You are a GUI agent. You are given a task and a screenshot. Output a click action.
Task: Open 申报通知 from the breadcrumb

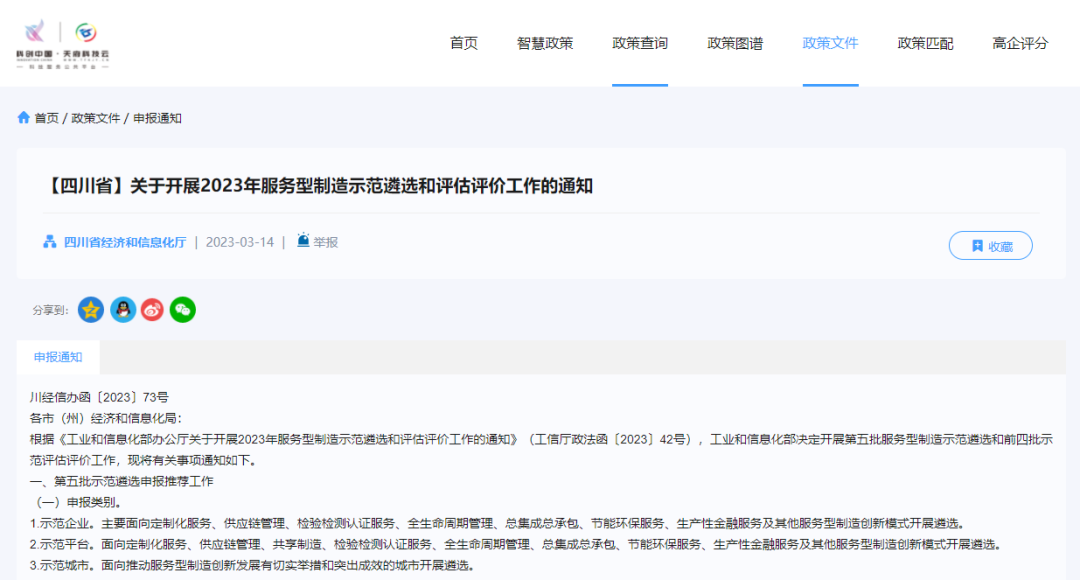pyautogui.click(x=158, y=118)
